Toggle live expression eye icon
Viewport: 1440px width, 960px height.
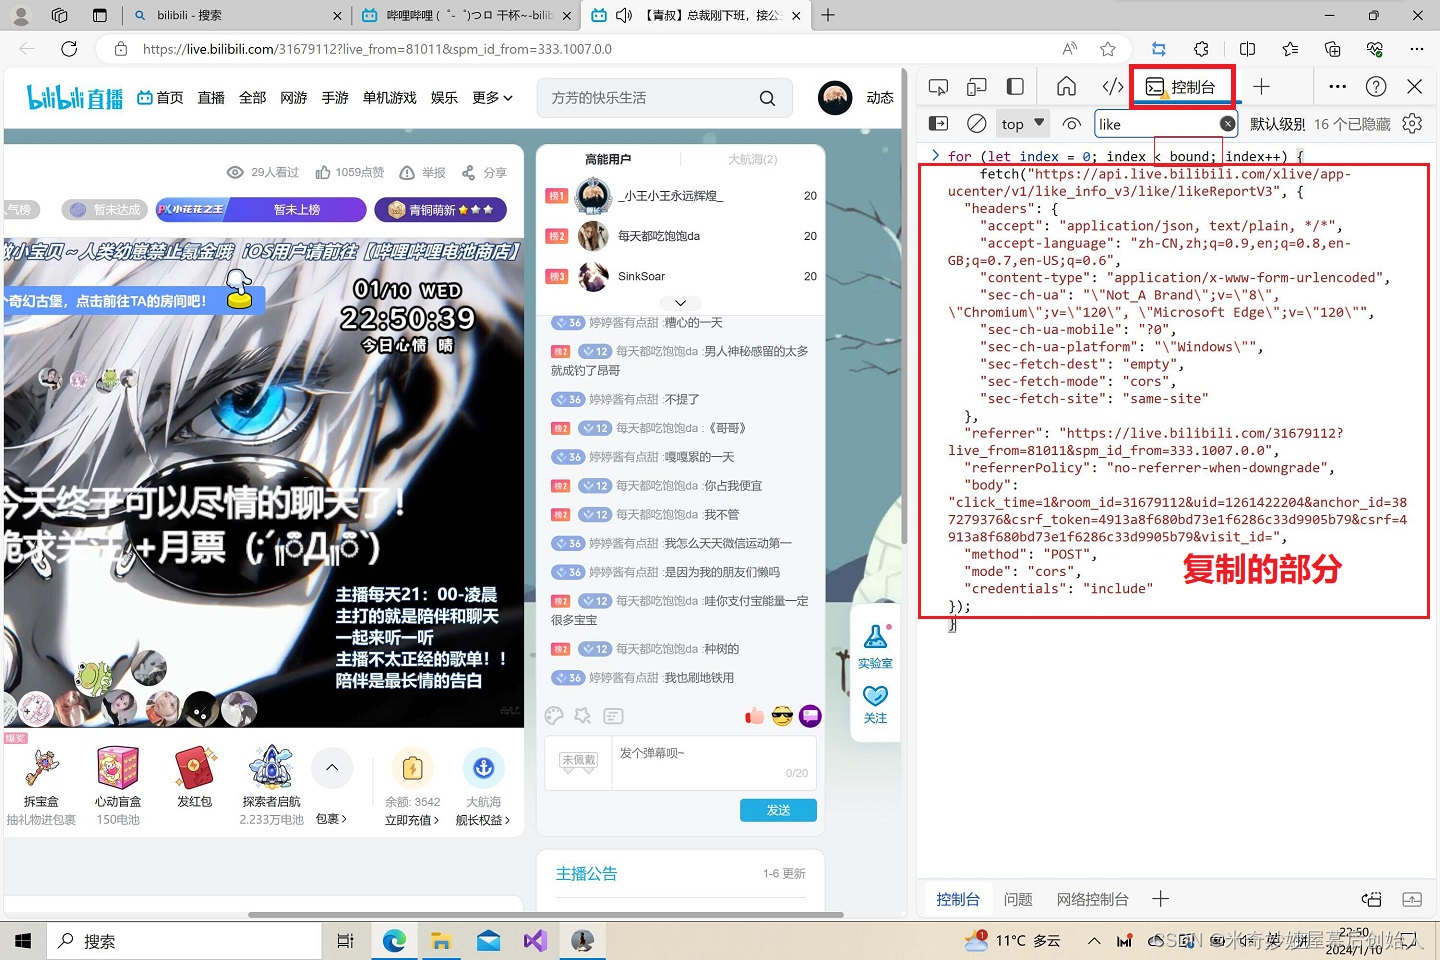point(1072,124)
